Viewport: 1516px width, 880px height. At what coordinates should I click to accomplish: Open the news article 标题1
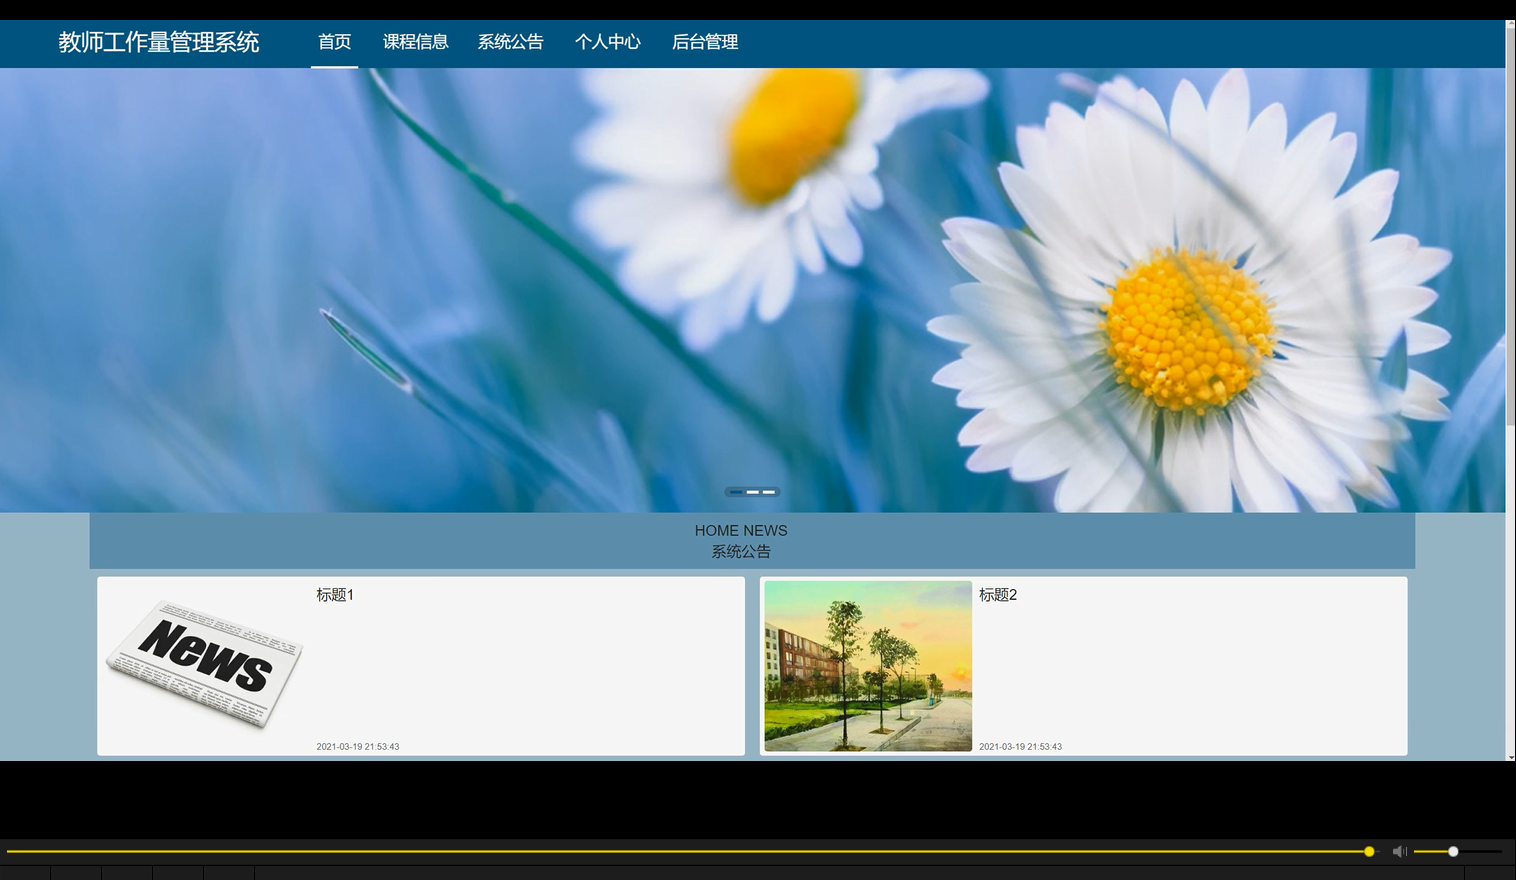(334, 594)
